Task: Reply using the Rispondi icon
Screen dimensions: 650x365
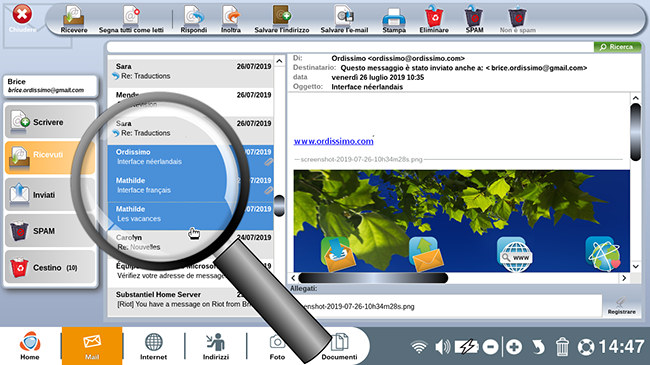Action: [x=194, y=19]
